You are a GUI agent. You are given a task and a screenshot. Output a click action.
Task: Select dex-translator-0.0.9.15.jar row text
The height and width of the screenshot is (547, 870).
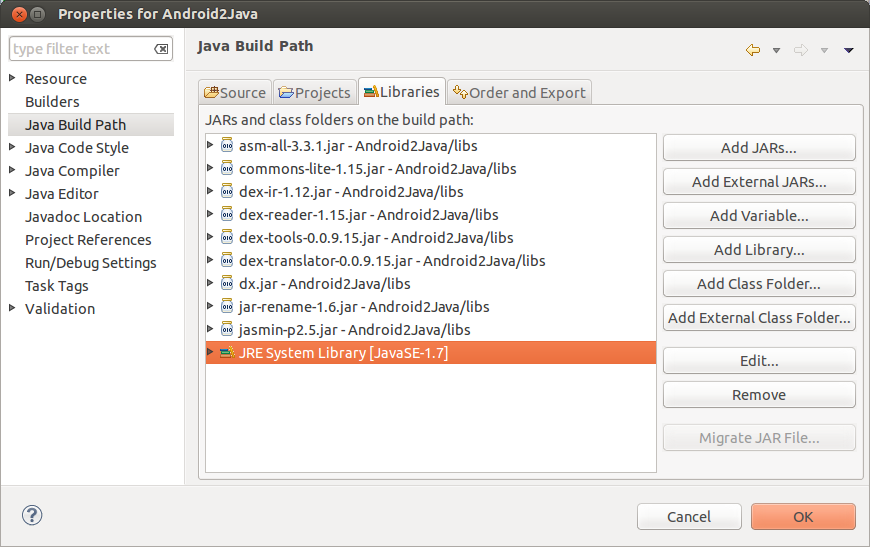click(x=392, y=261)
